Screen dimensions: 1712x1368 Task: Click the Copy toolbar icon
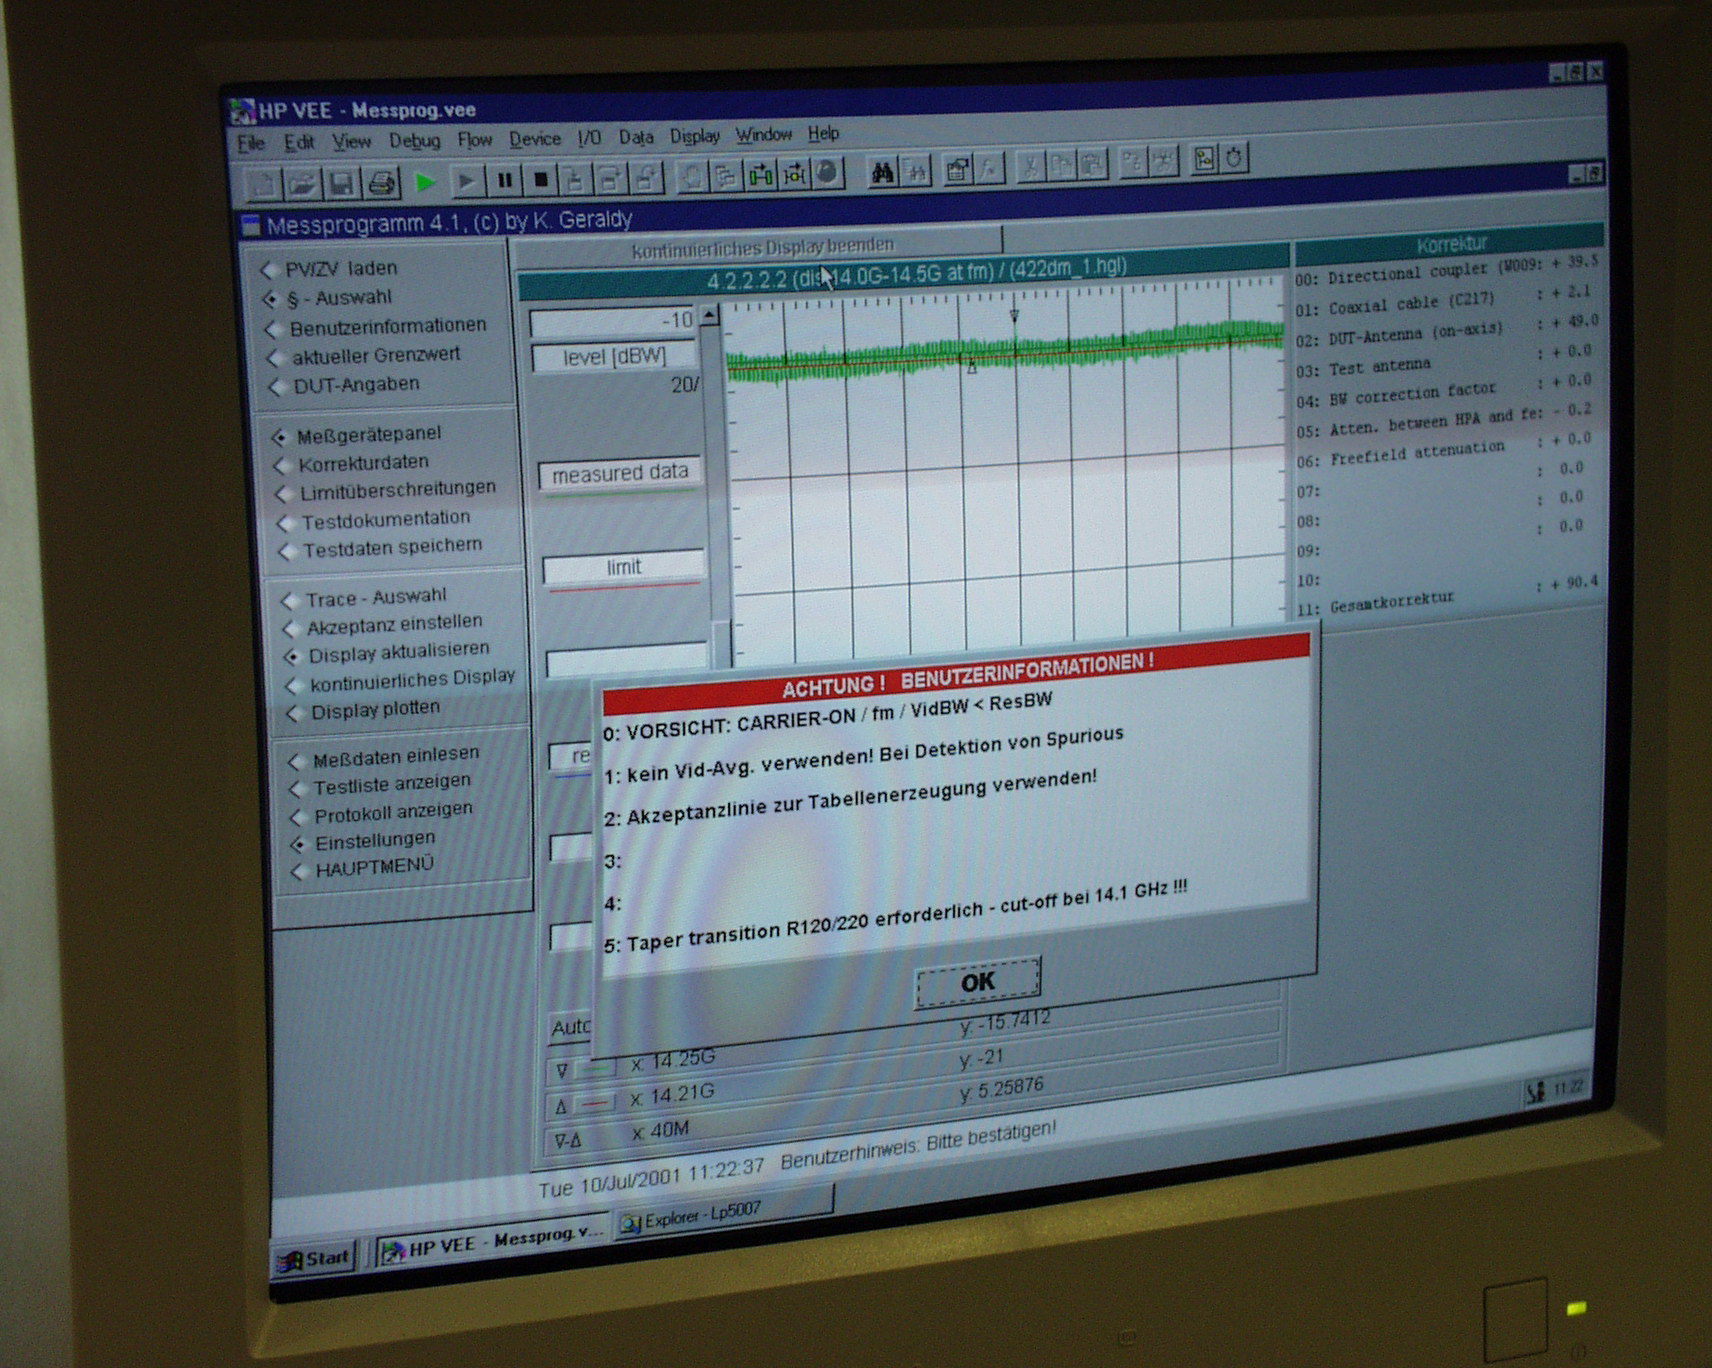[1062, 165]
